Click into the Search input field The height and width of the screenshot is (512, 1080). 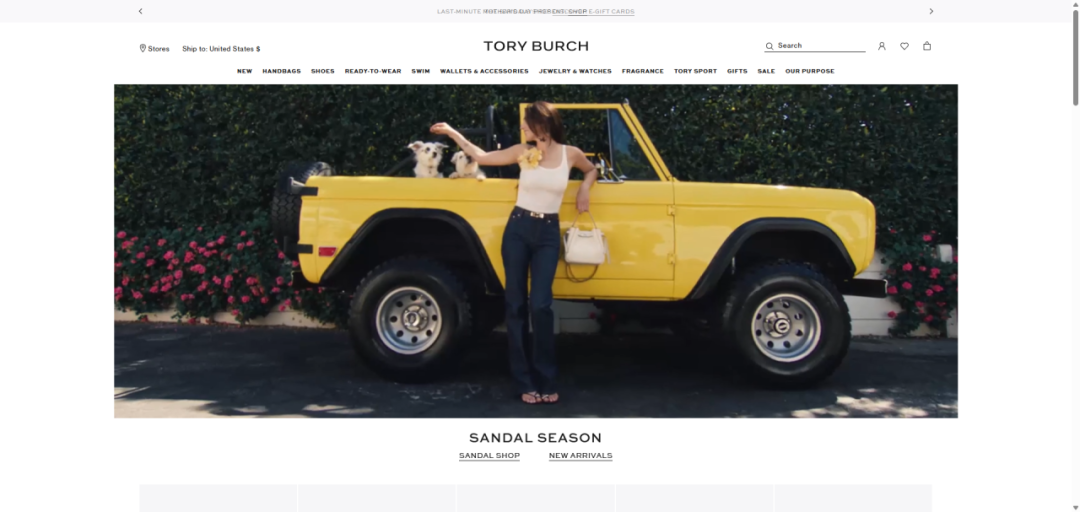820,45
